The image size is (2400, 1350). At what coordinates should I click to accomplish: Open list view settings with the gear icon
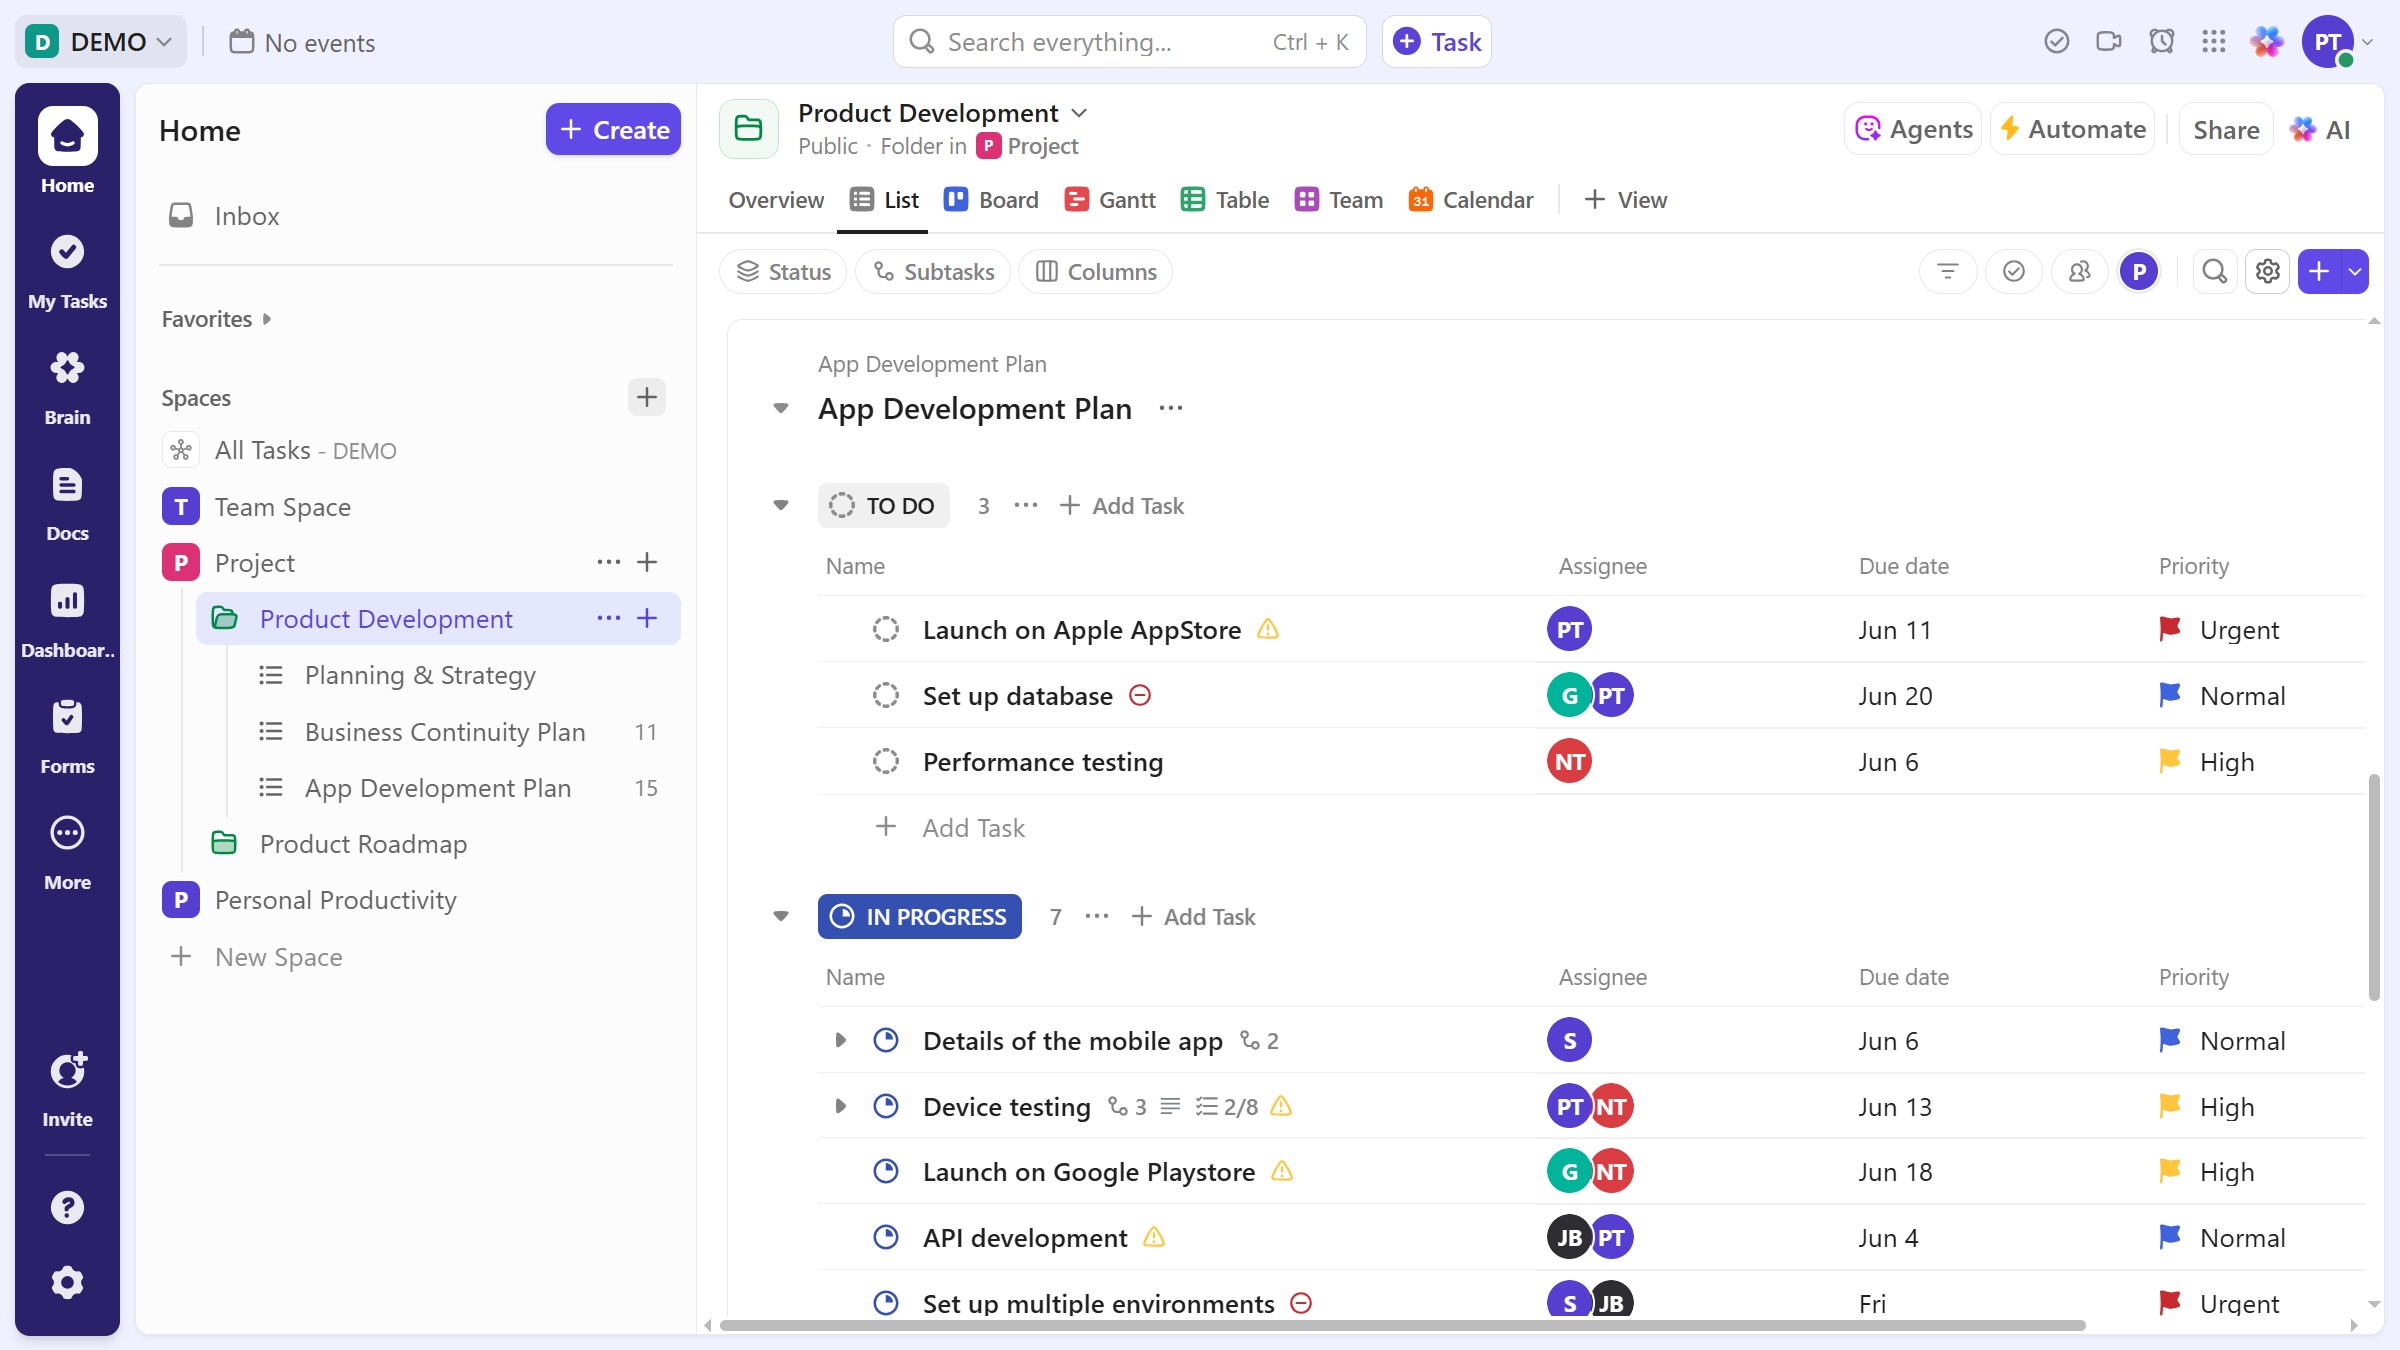pyautogui.click(x=2267, y=271)
